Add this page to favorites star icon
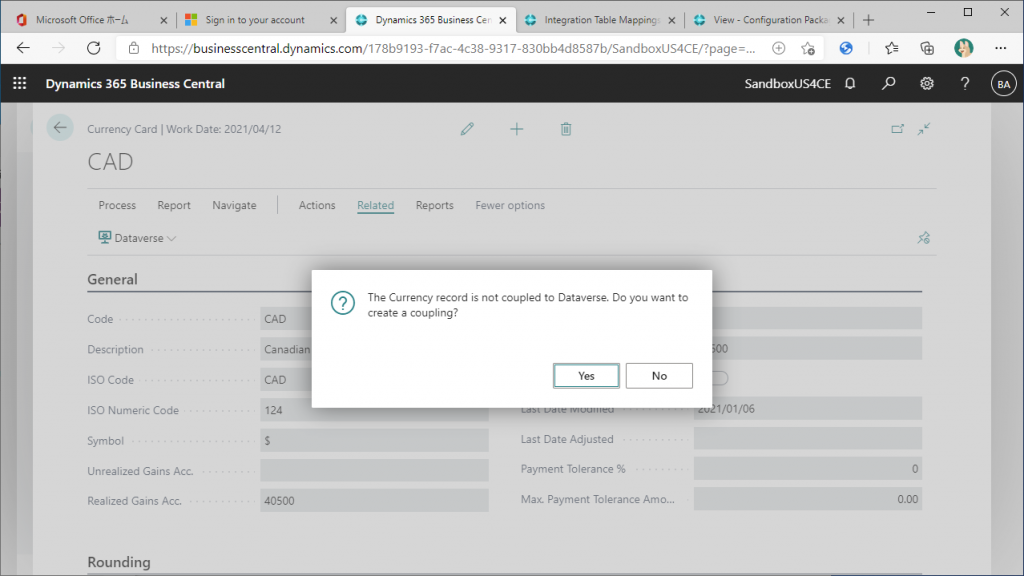Image resolution: width=1024 pixels, height=576 pixels. 808,48
